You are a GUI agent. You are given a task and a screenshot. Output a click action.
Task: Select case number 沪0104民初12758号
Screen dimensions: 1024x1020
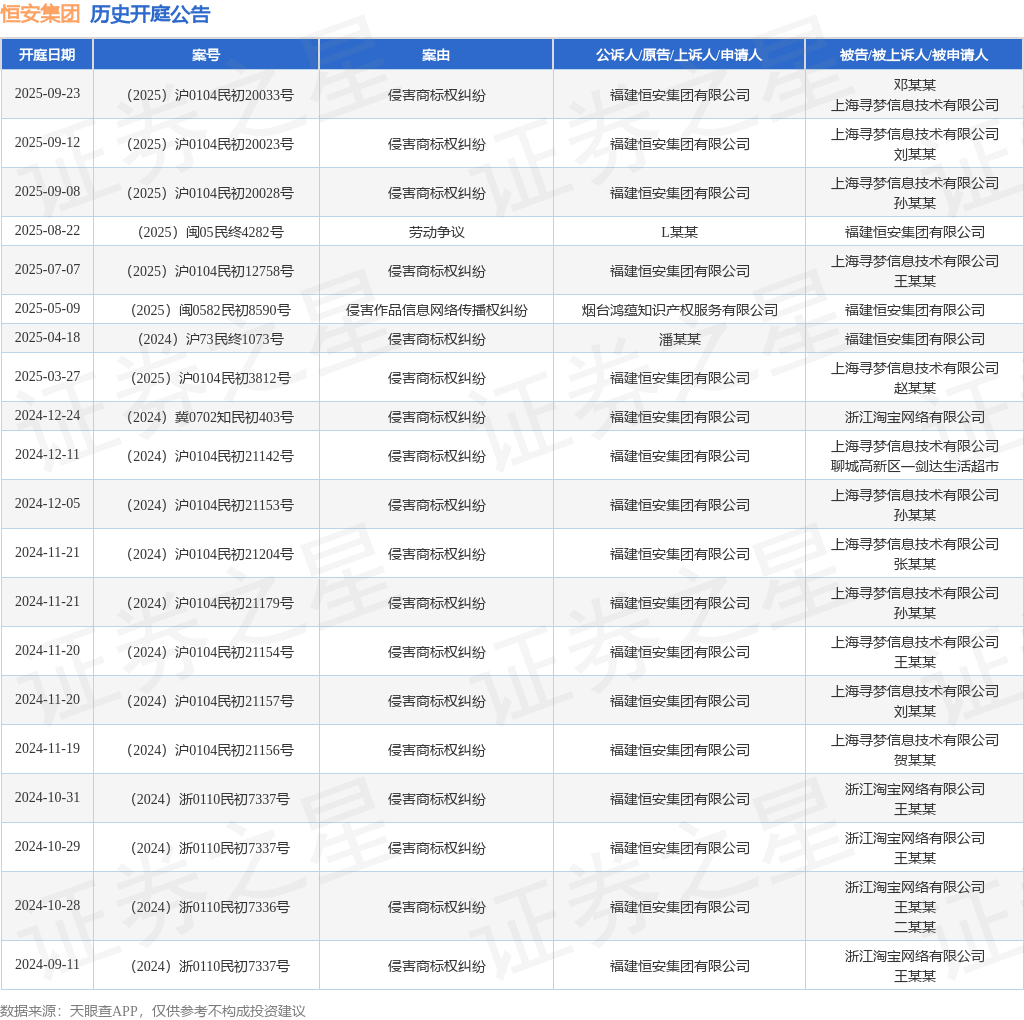click(x=210, y=271)
